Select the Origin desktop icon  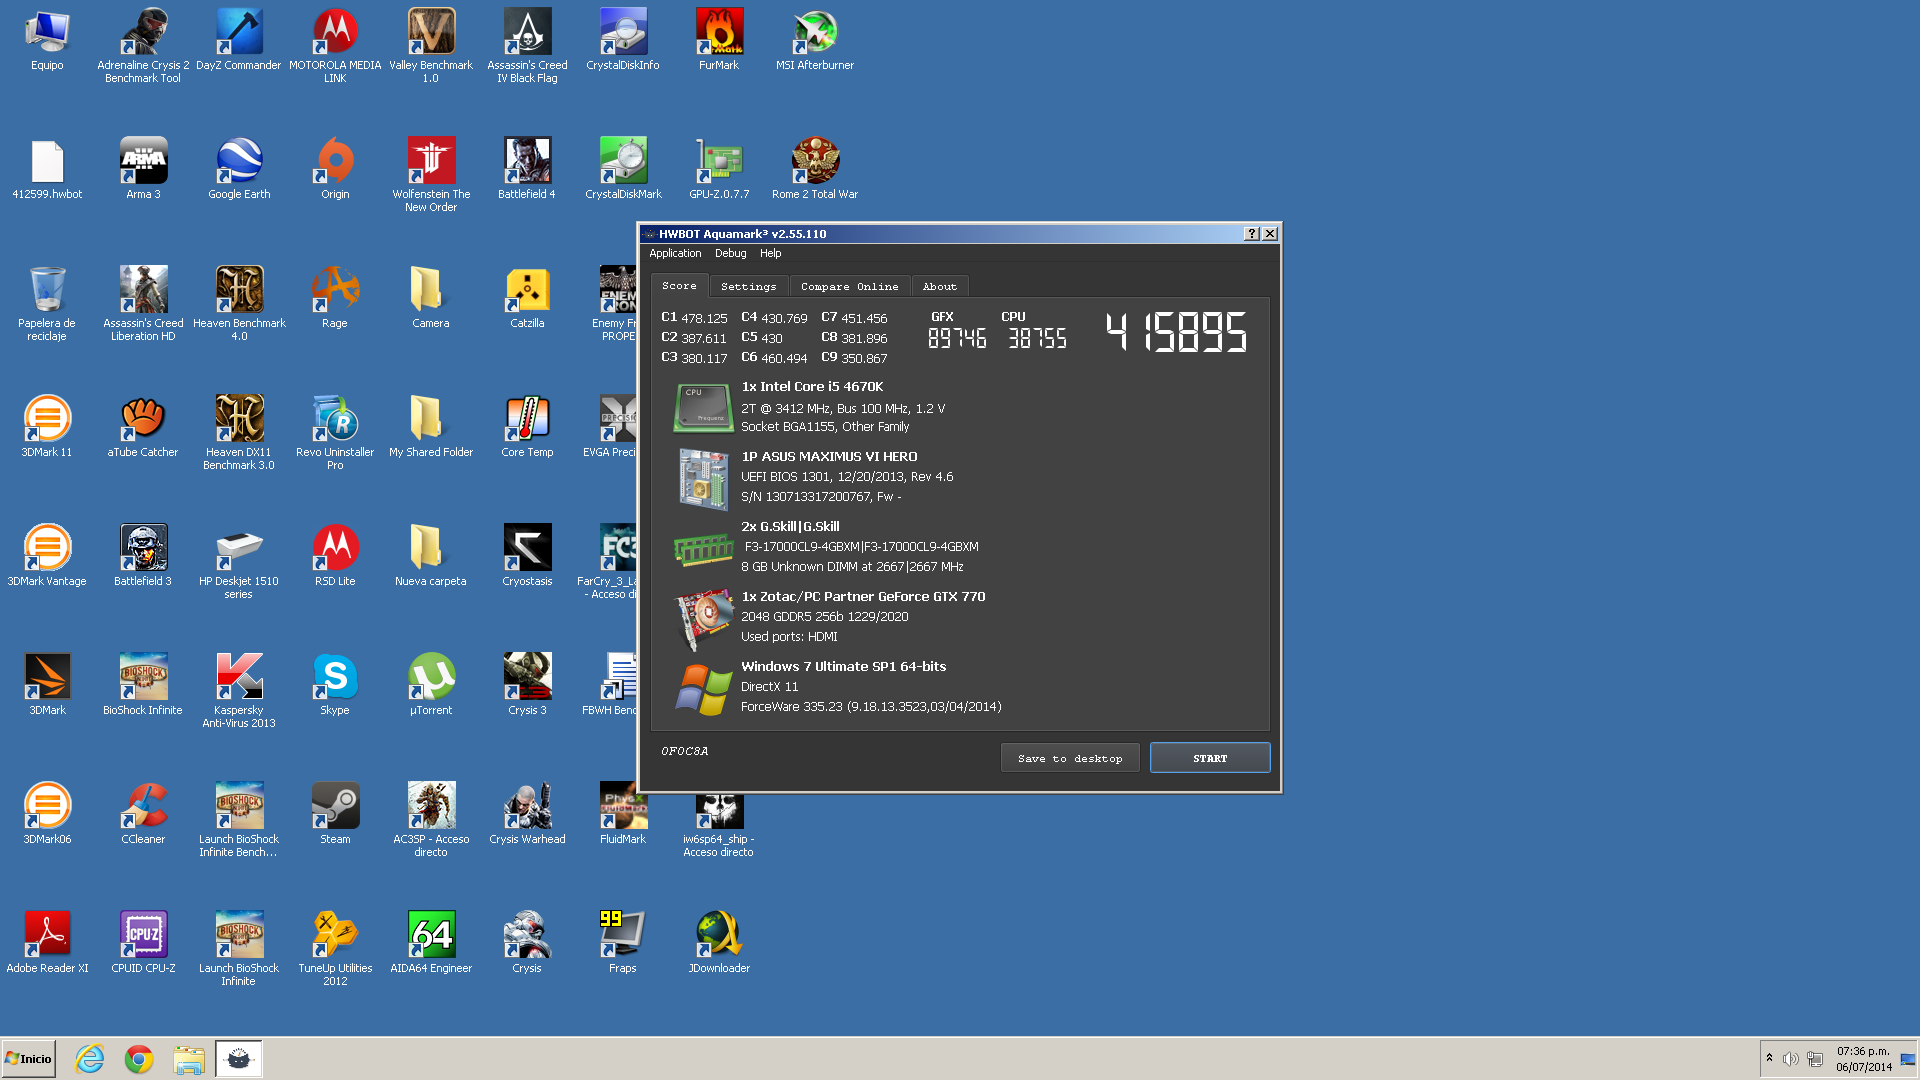tap(335, 169)
